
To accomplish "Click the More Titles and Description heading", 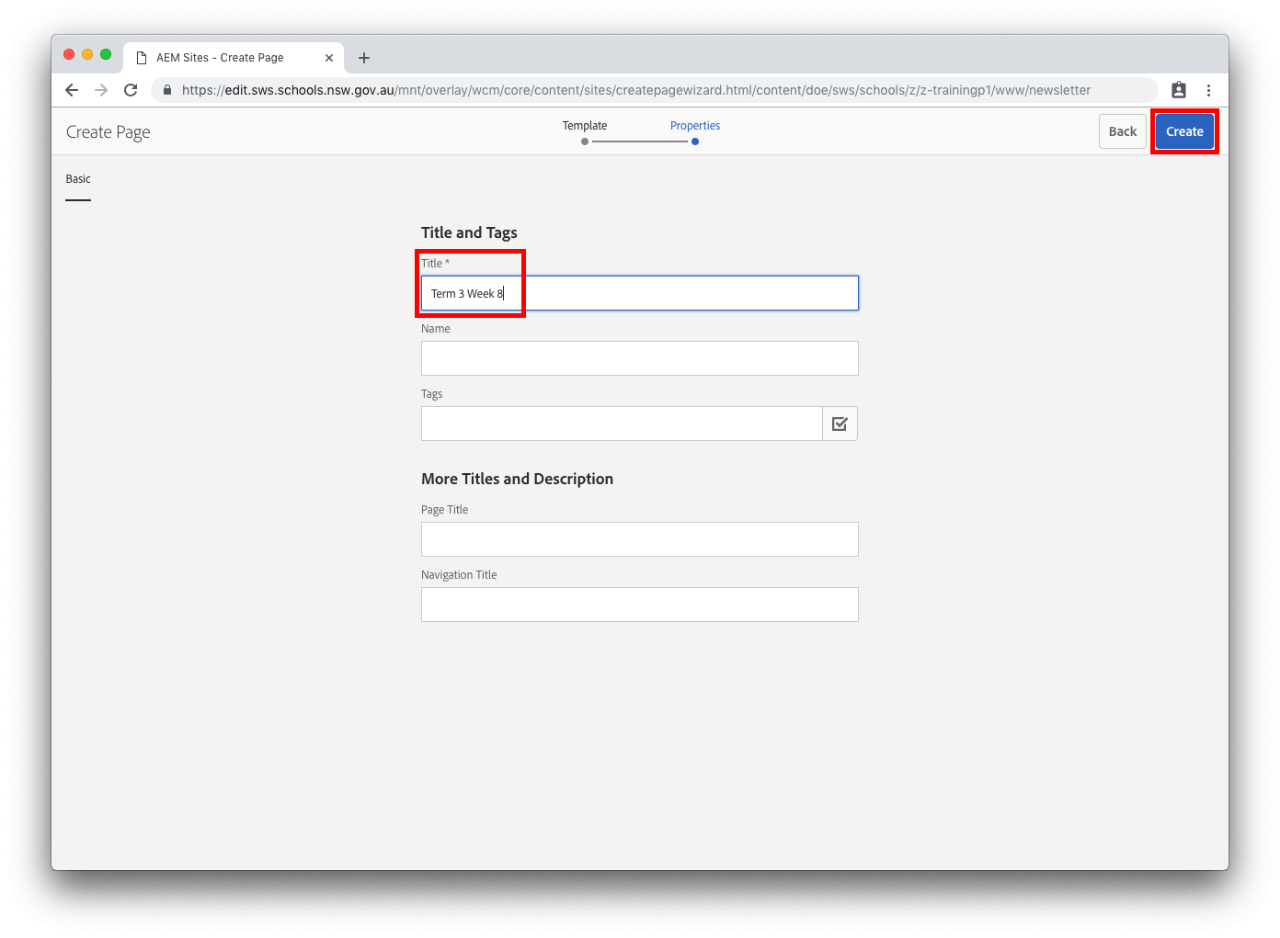I will click(517, 479).
